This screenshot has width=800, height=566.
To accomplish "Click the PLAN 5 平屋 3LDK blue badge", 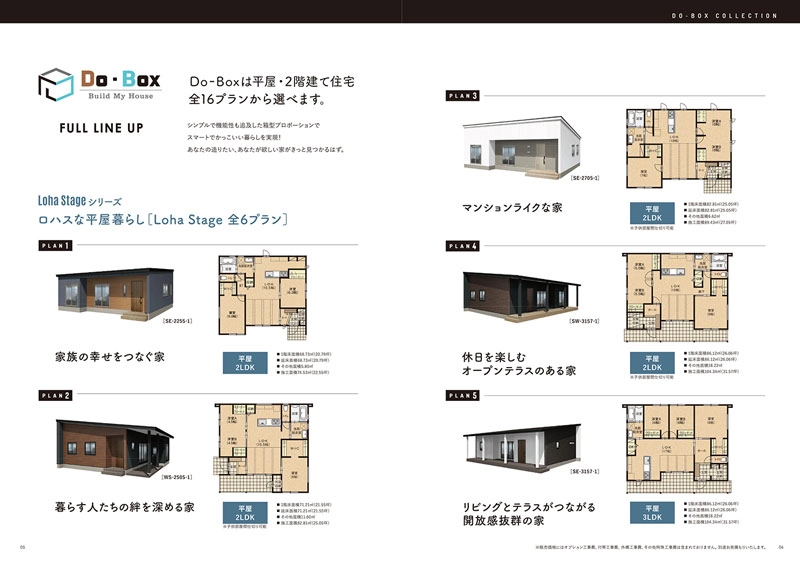I will tap(652, 512).
